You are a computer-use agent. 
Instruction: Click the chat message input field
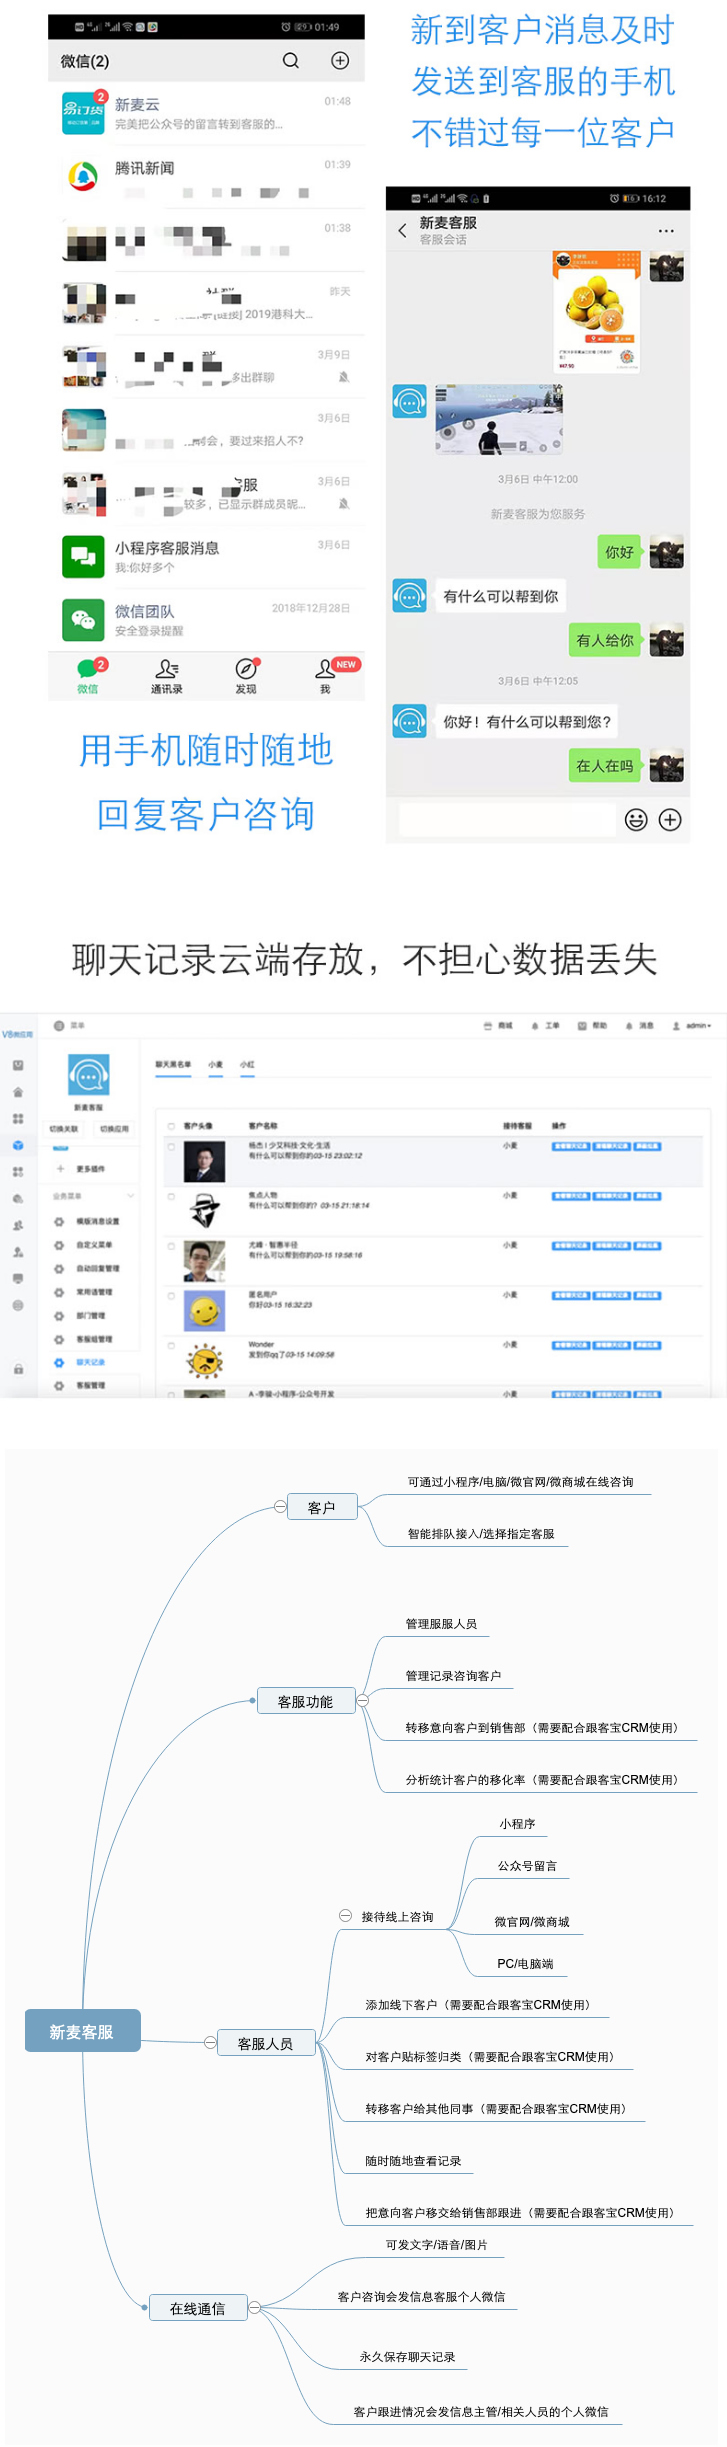click(506, 820)
